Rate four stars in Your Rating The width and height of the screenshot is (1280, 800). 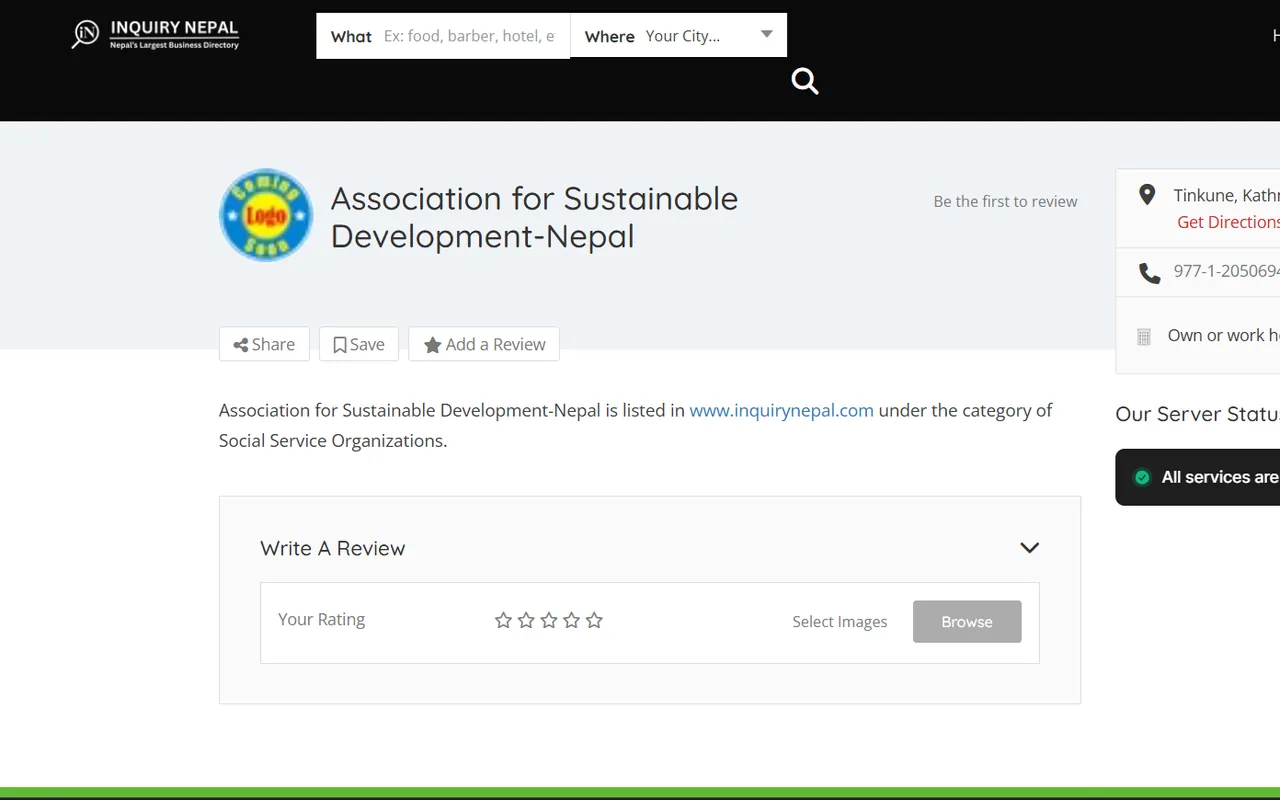click(x=571, y=620)
